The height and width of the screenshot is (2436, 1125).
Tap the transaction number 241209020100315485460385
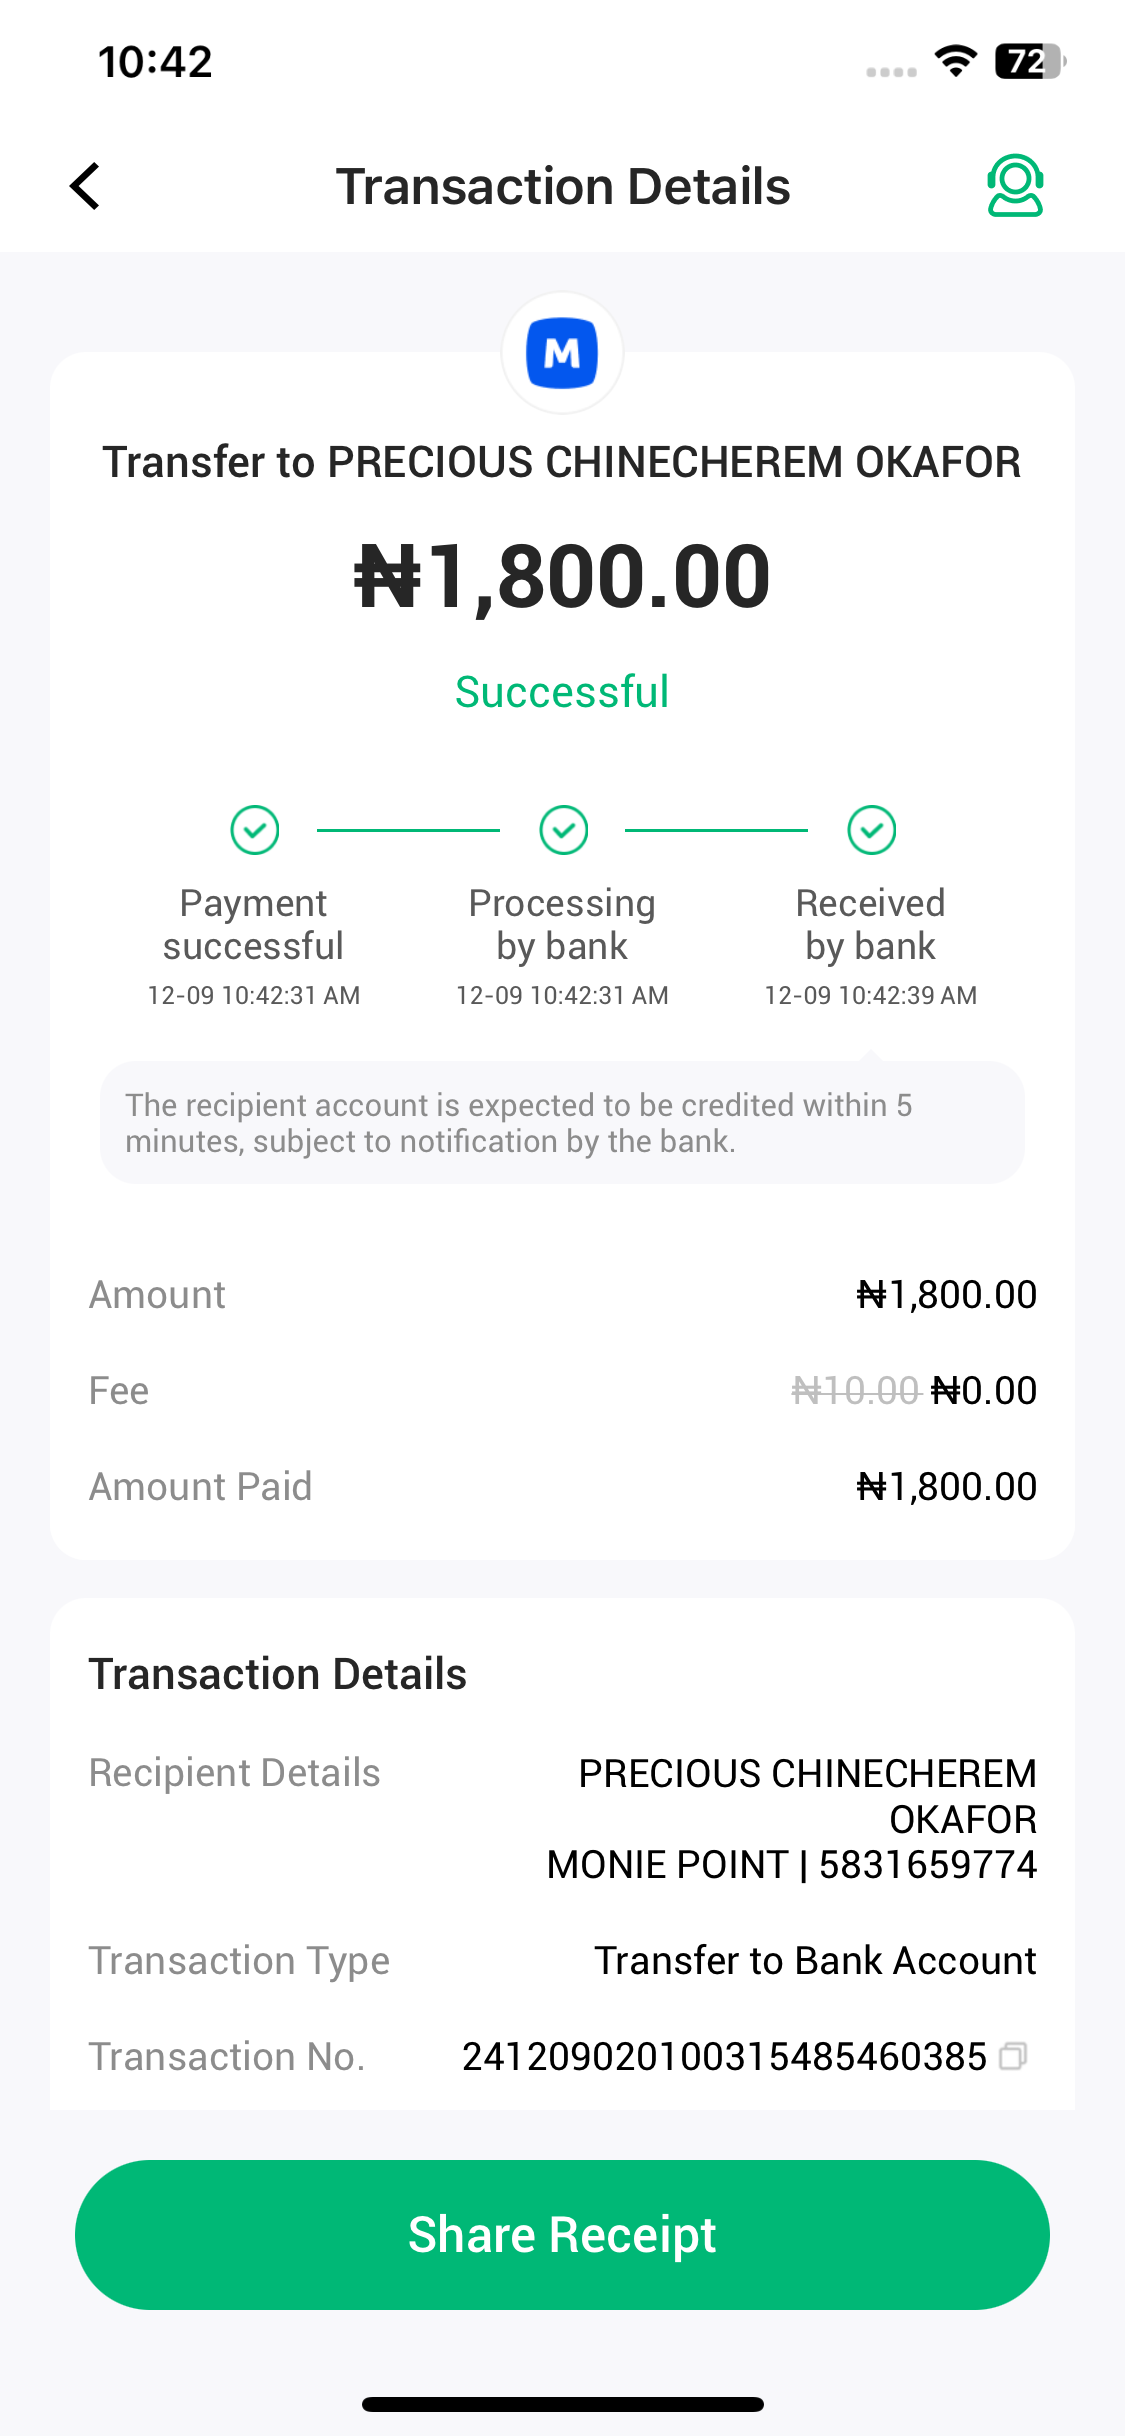(724, 2057)
